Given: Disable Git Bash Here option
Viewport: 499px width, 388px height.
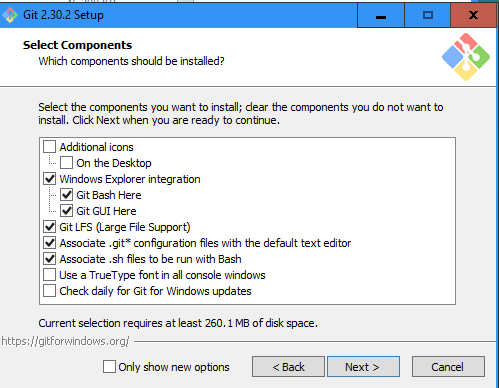Looking at the screenshot, I should [66, 195].
